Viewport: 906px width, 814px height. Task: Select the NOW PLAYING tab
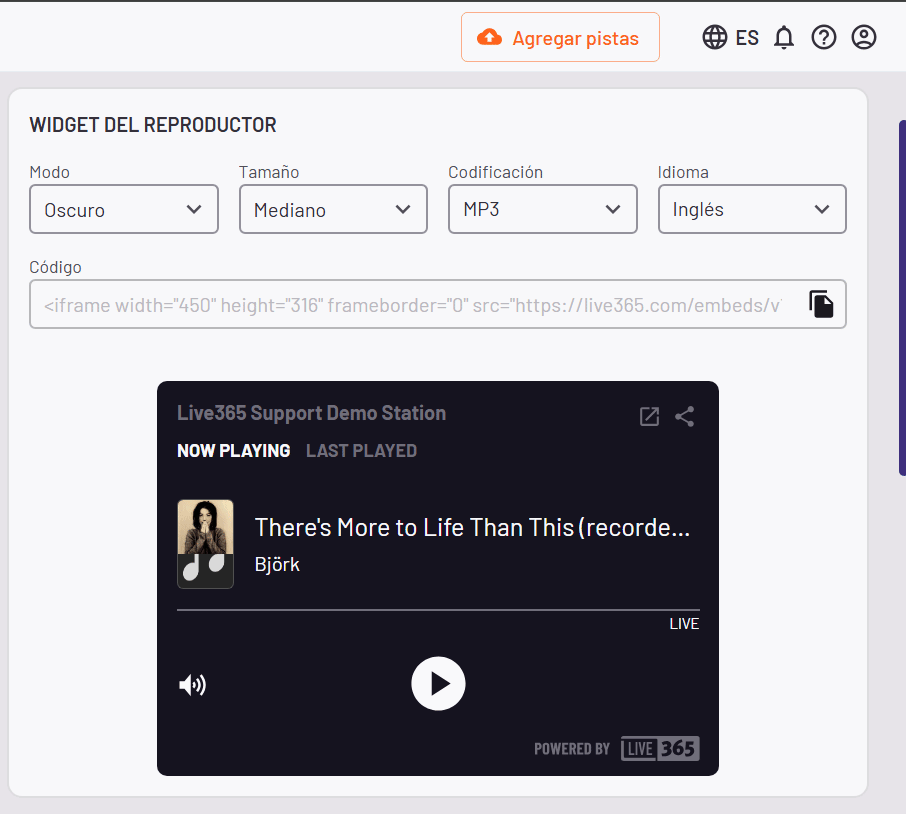233,451
